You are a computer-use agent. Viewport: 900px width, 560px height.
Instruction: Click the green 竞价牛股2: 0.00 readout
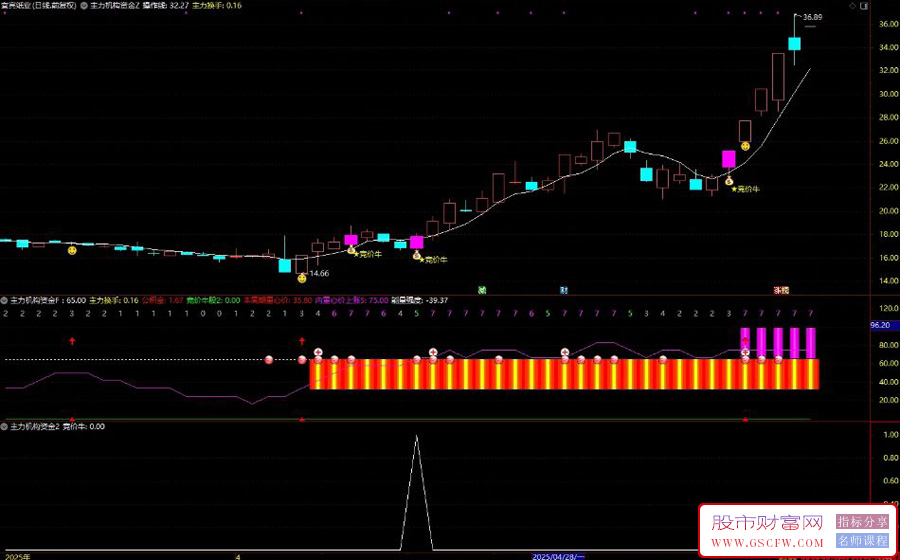click(214, 300)
